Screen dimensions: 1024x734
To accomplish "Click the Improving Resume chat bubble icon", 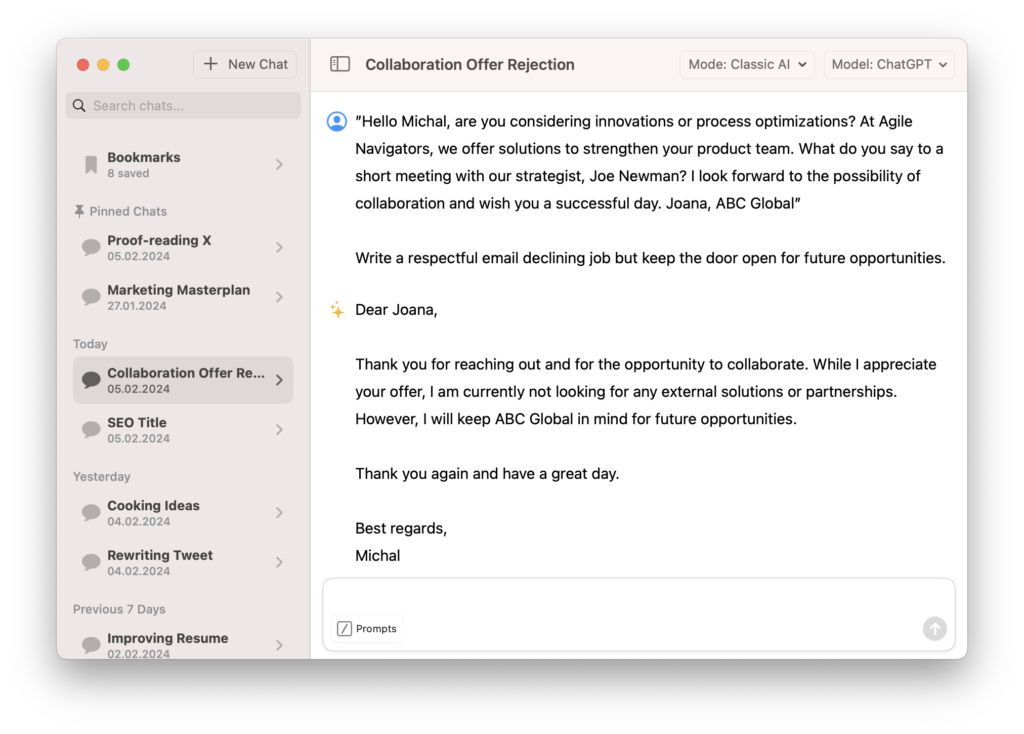I will point(91,645).
